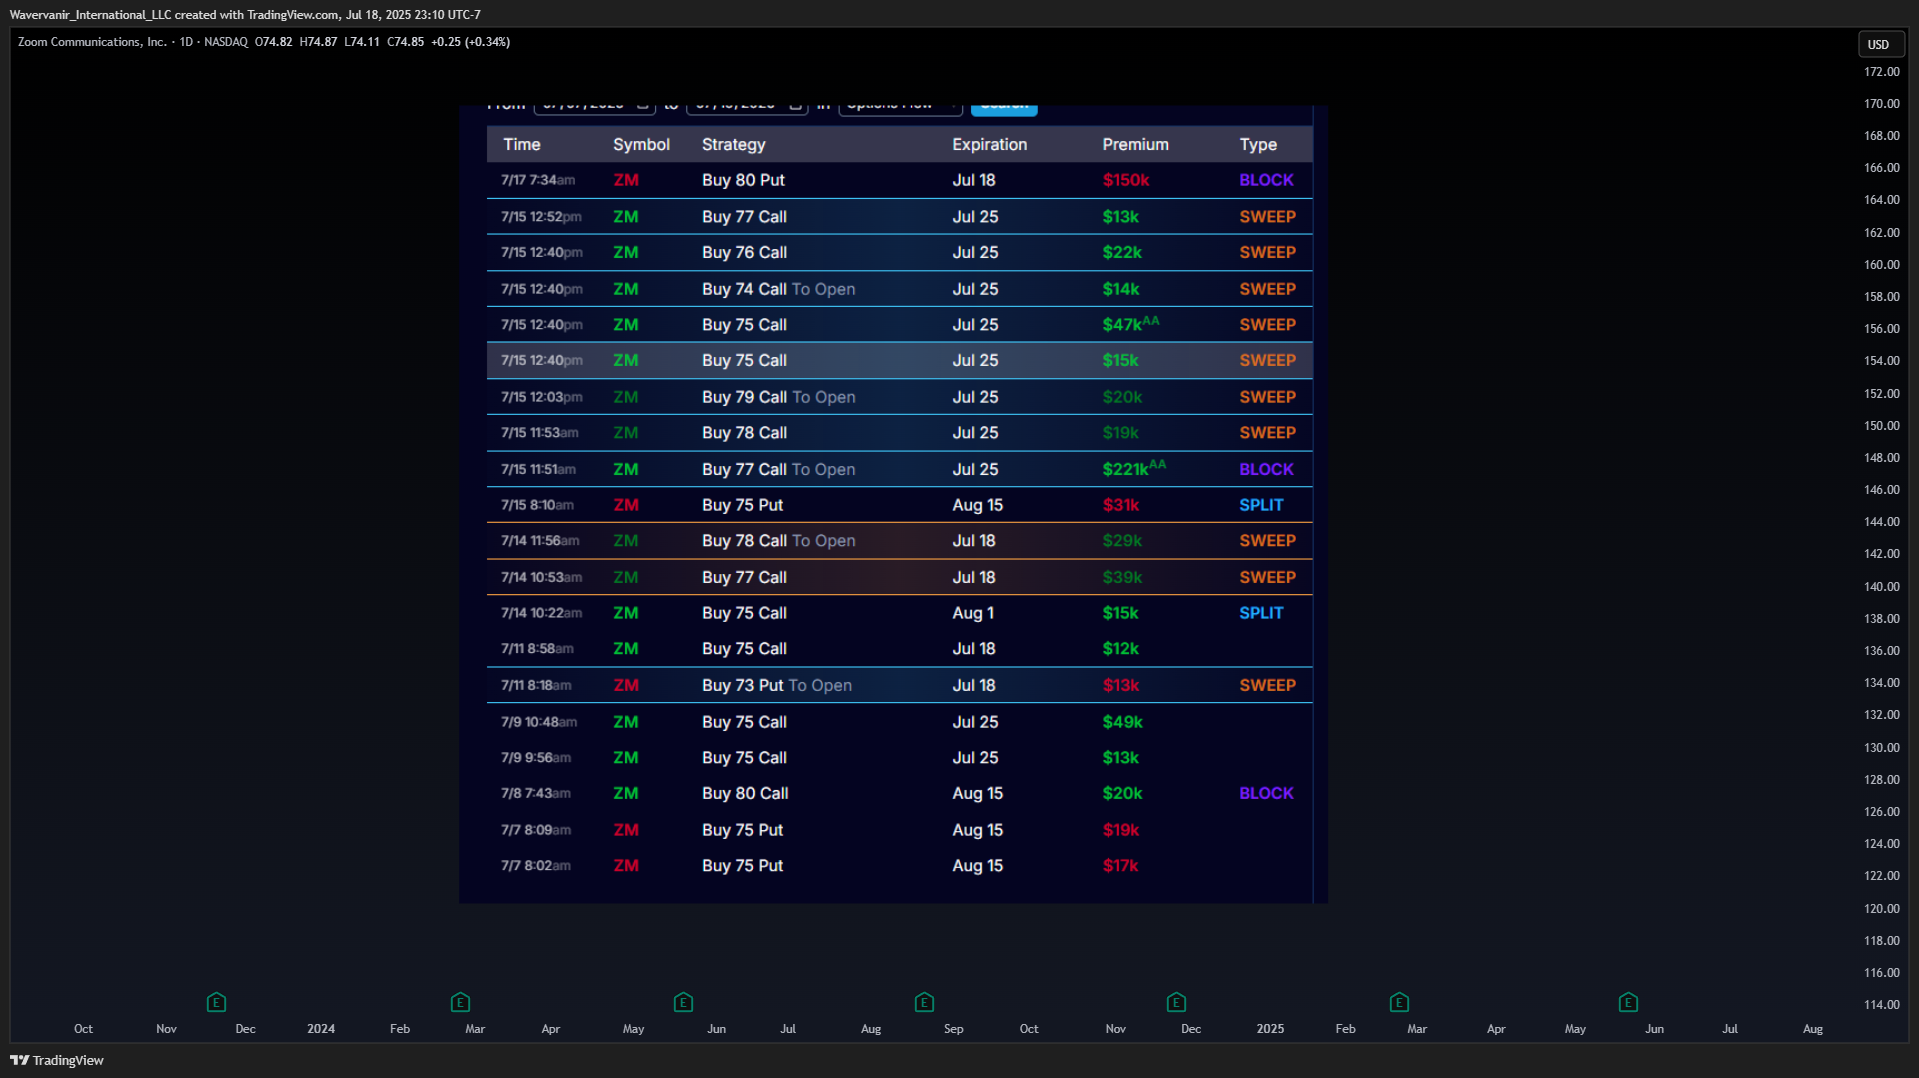Click the $49k premium value
Screen dimensions: 1919x1078
coord(1122,722)
